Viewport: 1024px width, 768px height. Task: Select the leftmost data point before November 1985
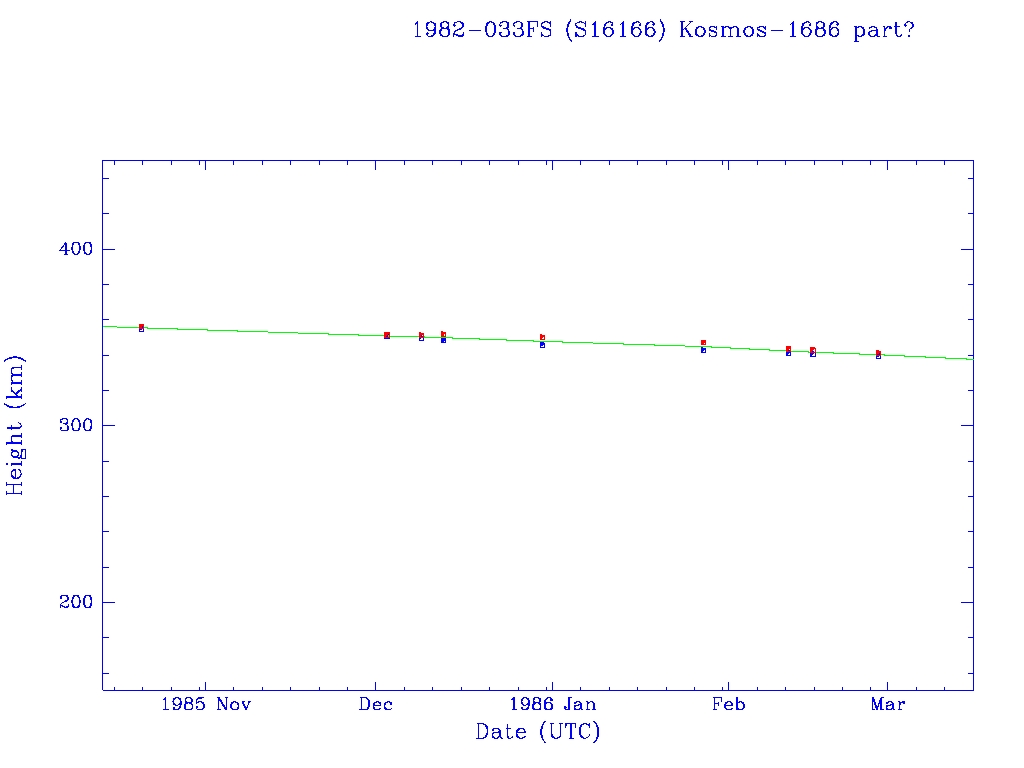pyautogui.click(x=141, y=327)
